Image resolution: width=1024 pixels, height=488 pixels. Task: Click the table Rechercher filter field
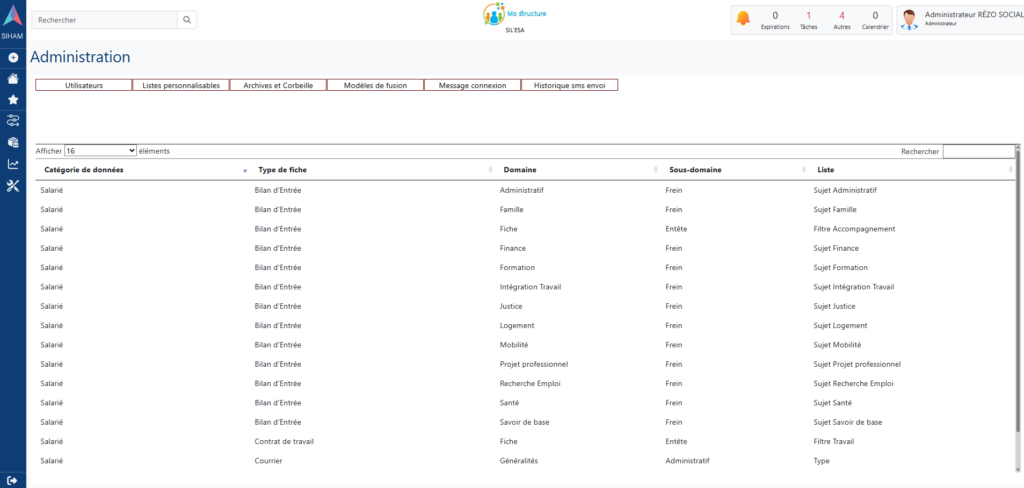click(978, 151)
